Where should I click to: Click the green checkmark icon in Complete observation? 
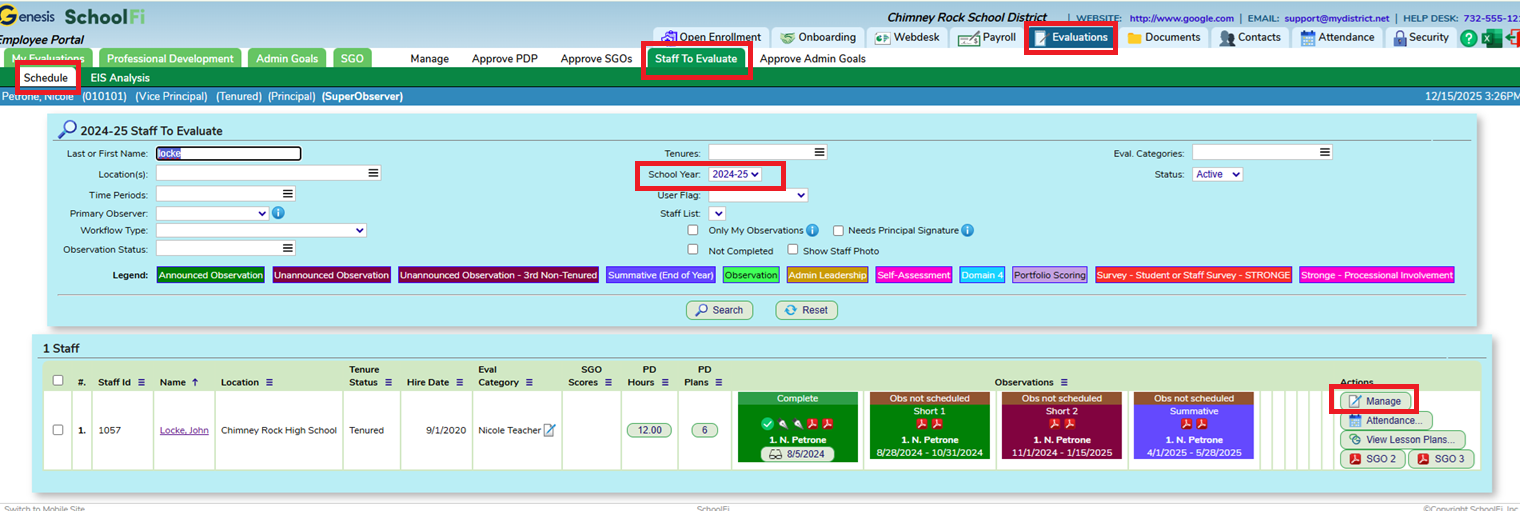767,424
